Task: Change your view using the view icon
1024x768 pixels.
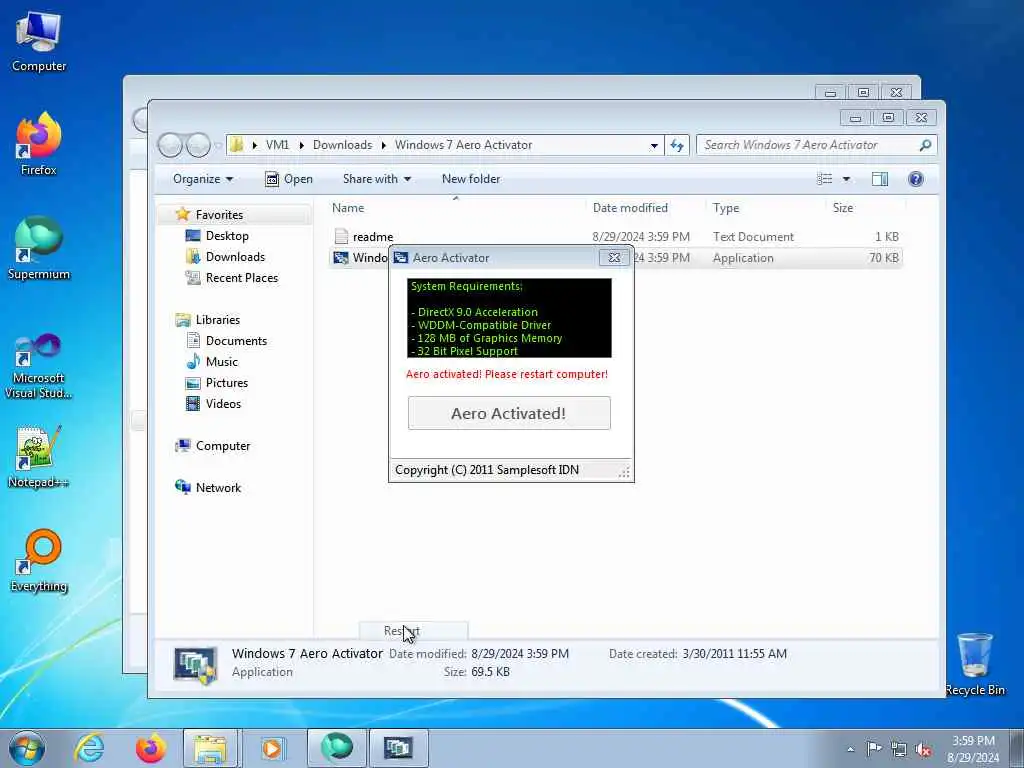Action: pyautogui.click(x=825, y=179)
